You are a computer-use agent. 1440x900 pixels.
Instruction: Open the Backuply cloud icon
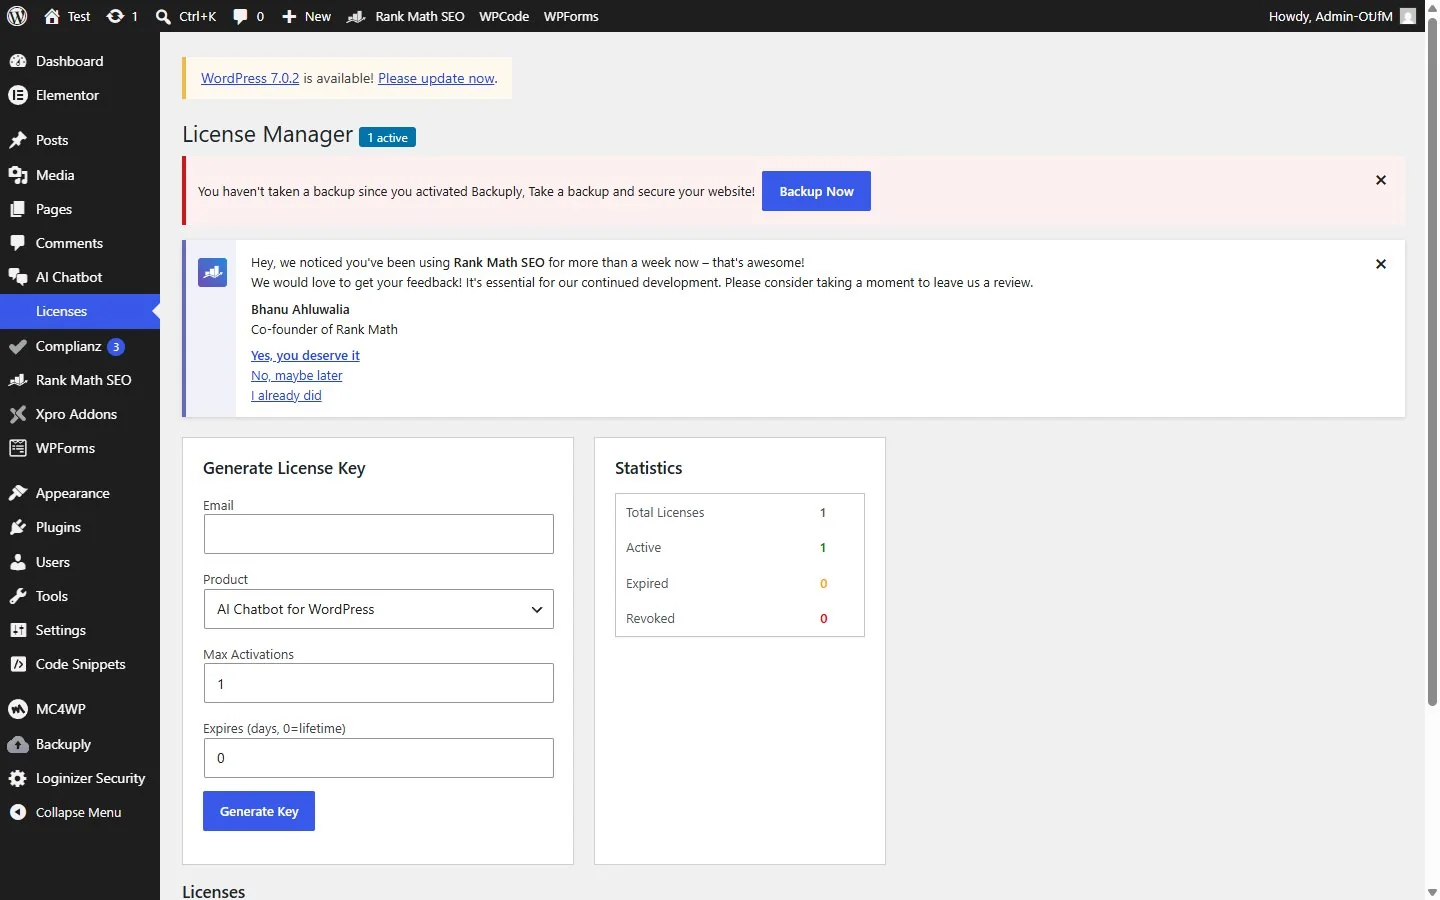pyautogui.click(x=17, y=744)
